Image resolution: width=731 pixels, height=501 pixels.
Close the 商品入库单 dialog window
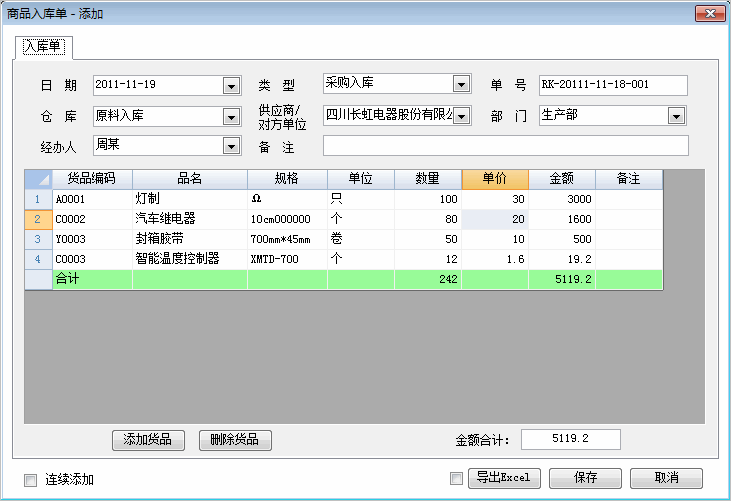709,13
